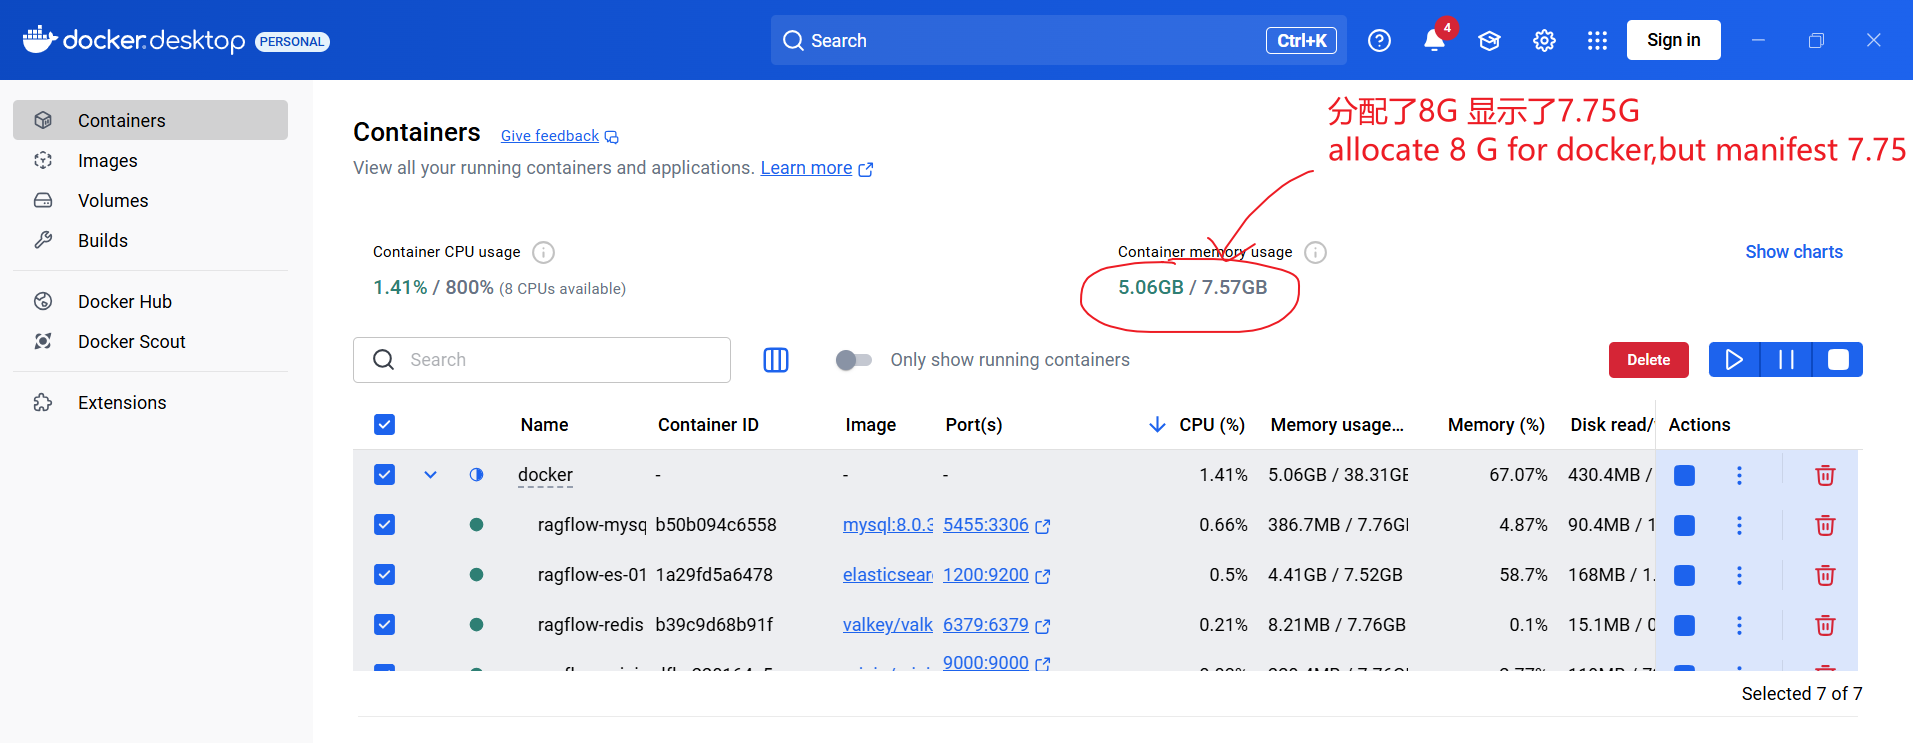Image resolution: width=1913 pixels, height=743 pixels.
Task: Stop the docker compose stack
Action: click(1684, 475)
